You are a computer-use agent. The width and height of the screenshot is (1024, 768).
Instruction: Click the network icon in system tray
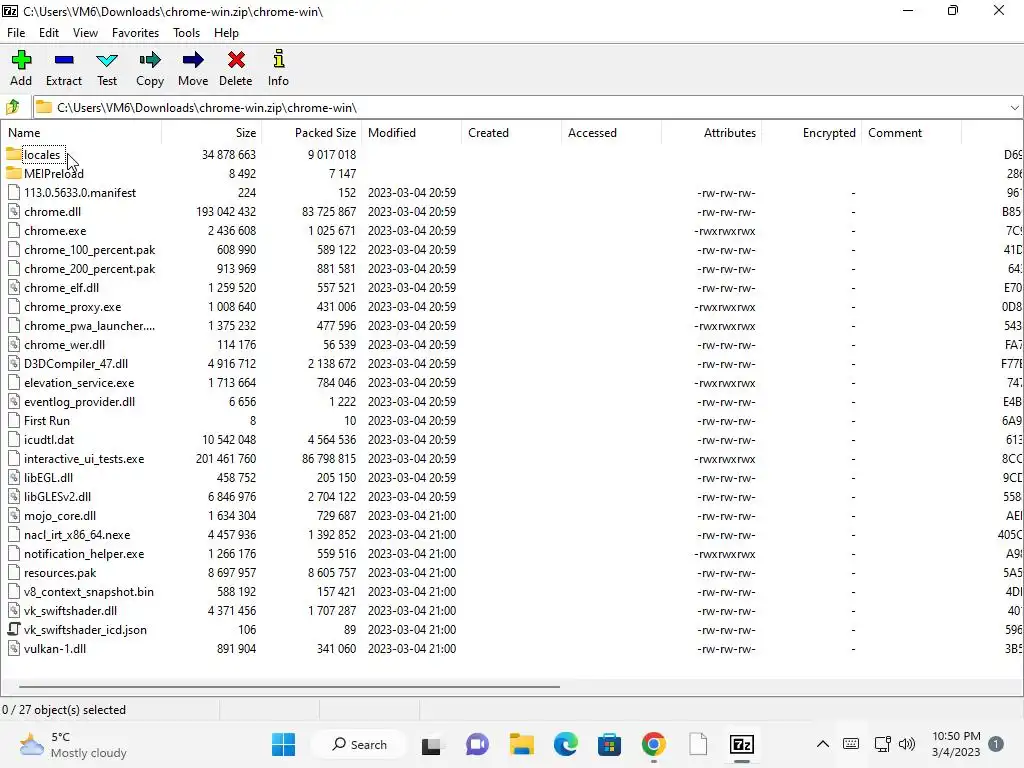click(x=882, y=744)
